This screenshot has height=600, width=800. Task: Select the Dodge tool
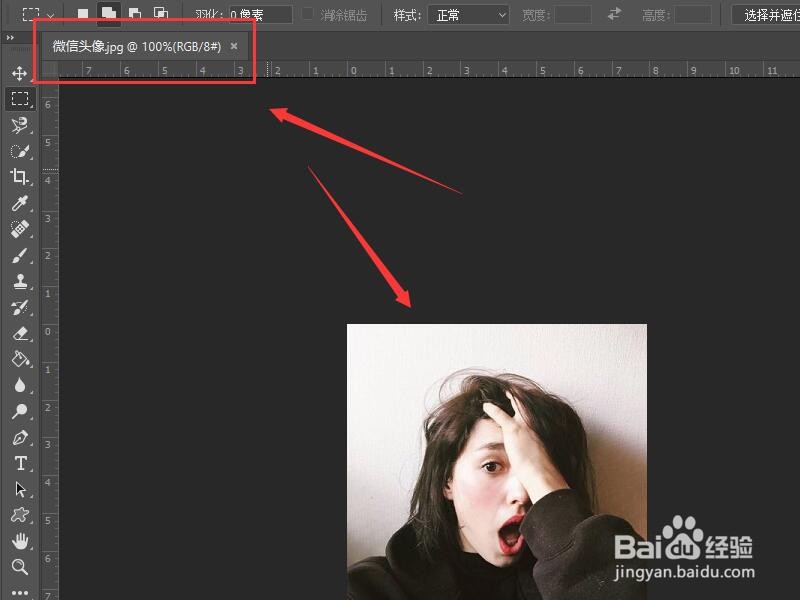pos(20,411)
